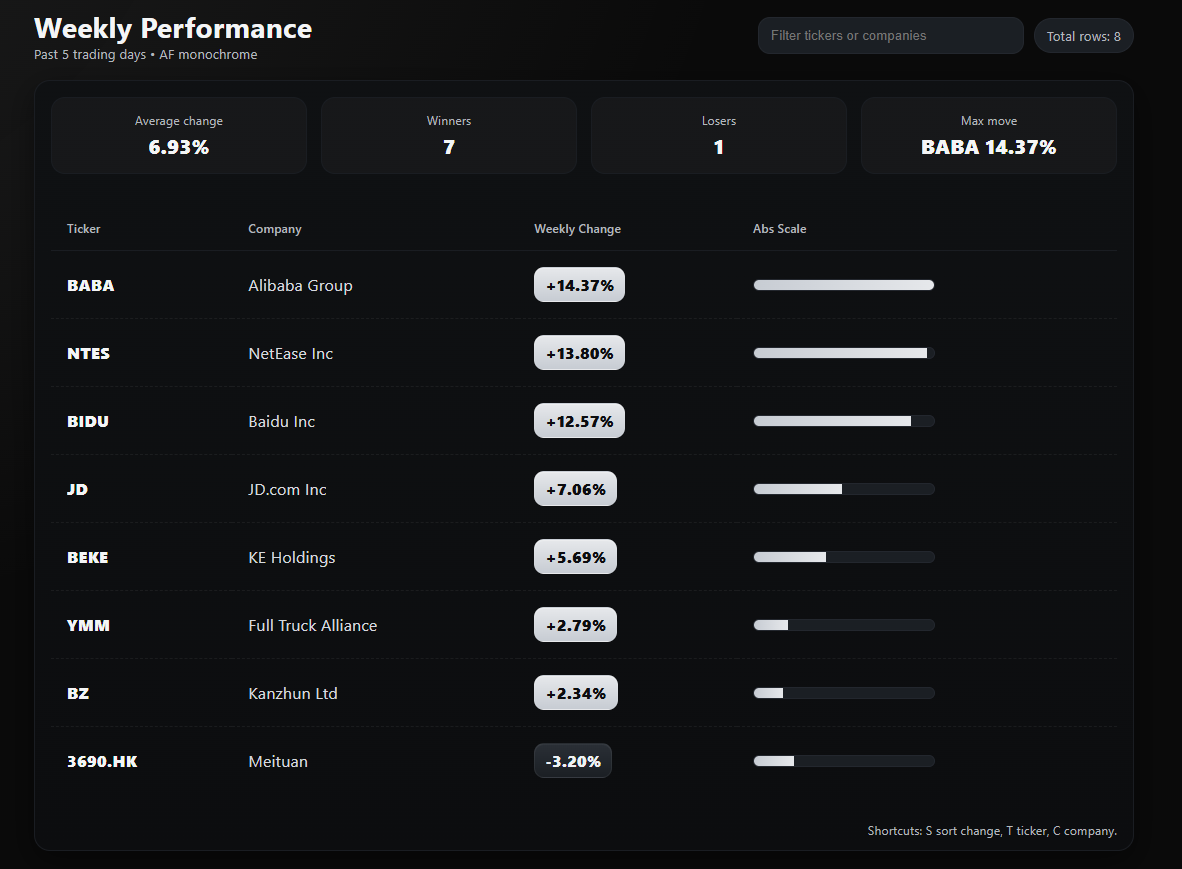1182x869 pixels.
Task: Click the +7.06% change badge
Action: (x=575, y=488)
